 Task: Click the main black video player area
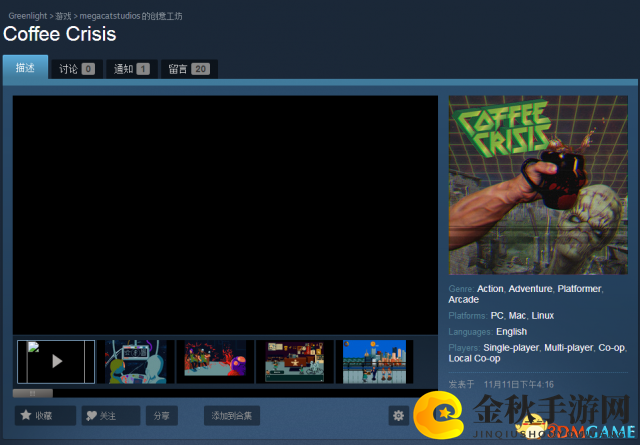[x=225, y=215]
